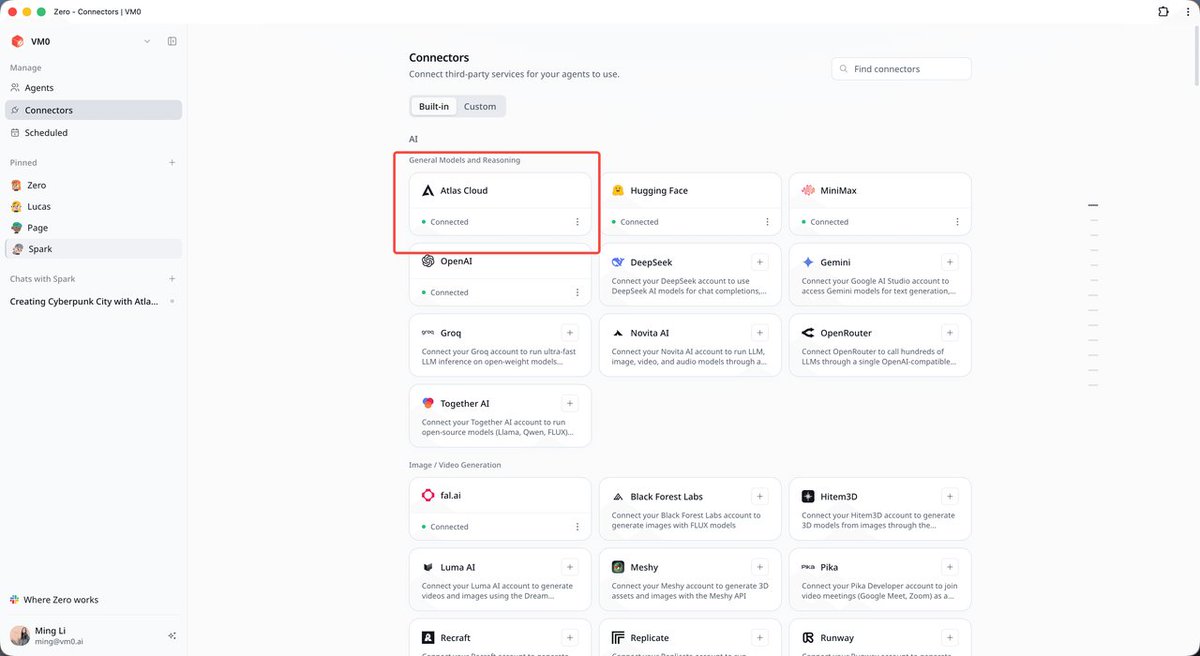Open OpenAI options menu
This screenshot has width=1200, height=656.
point(577,292)
